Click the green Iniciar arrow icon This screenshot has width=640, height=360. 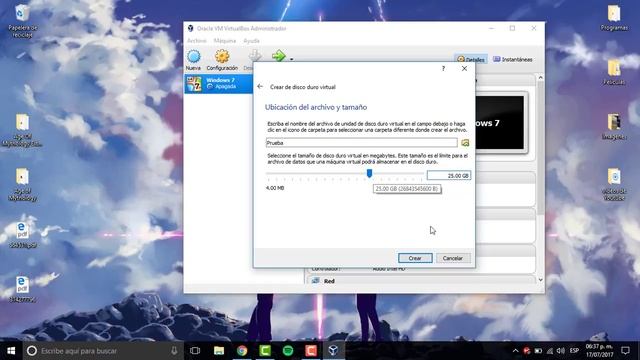279,56
